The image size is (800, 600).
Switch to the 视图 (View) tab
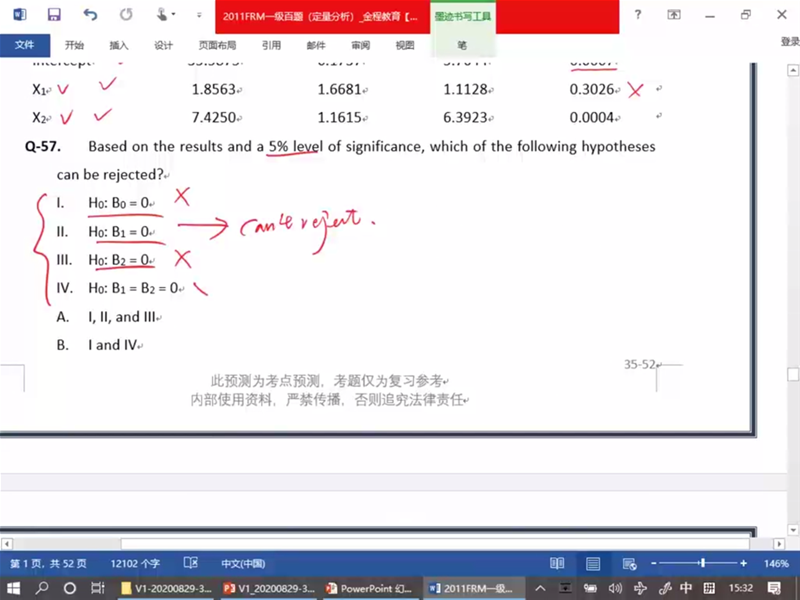click(405, 45)
